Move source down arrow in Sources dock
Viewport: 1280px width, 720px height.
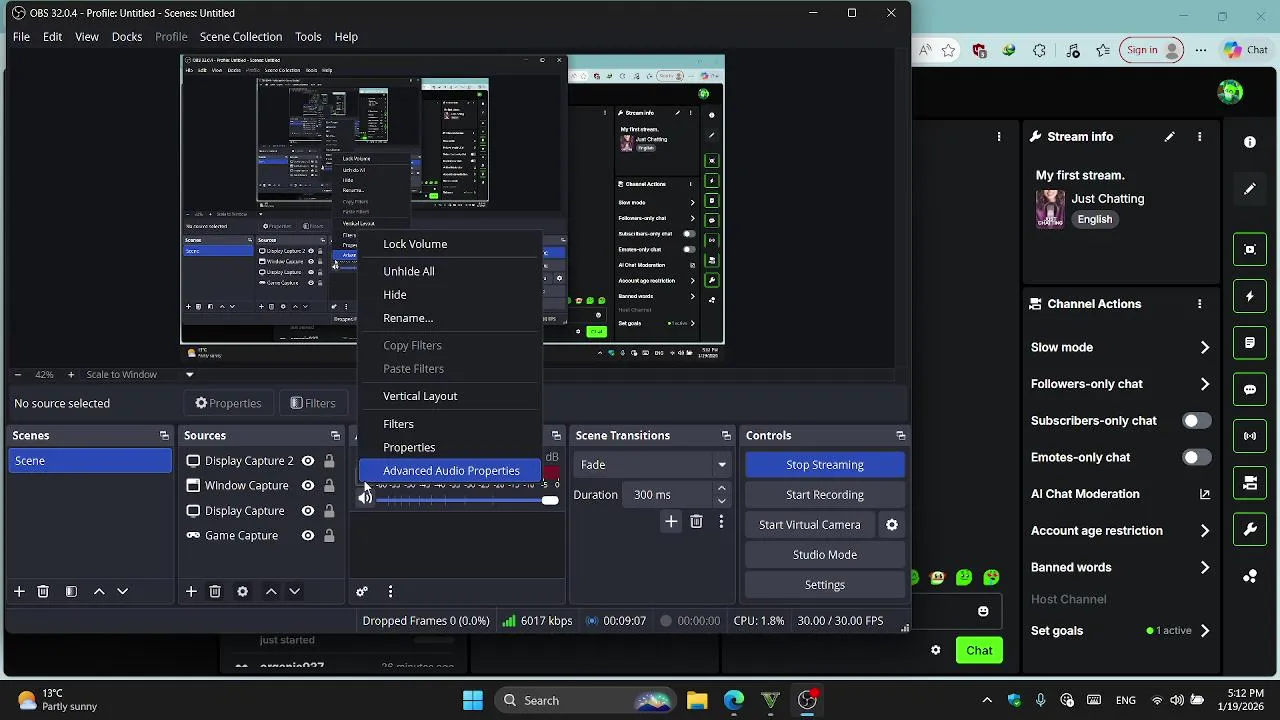click(x=295, y=591)
